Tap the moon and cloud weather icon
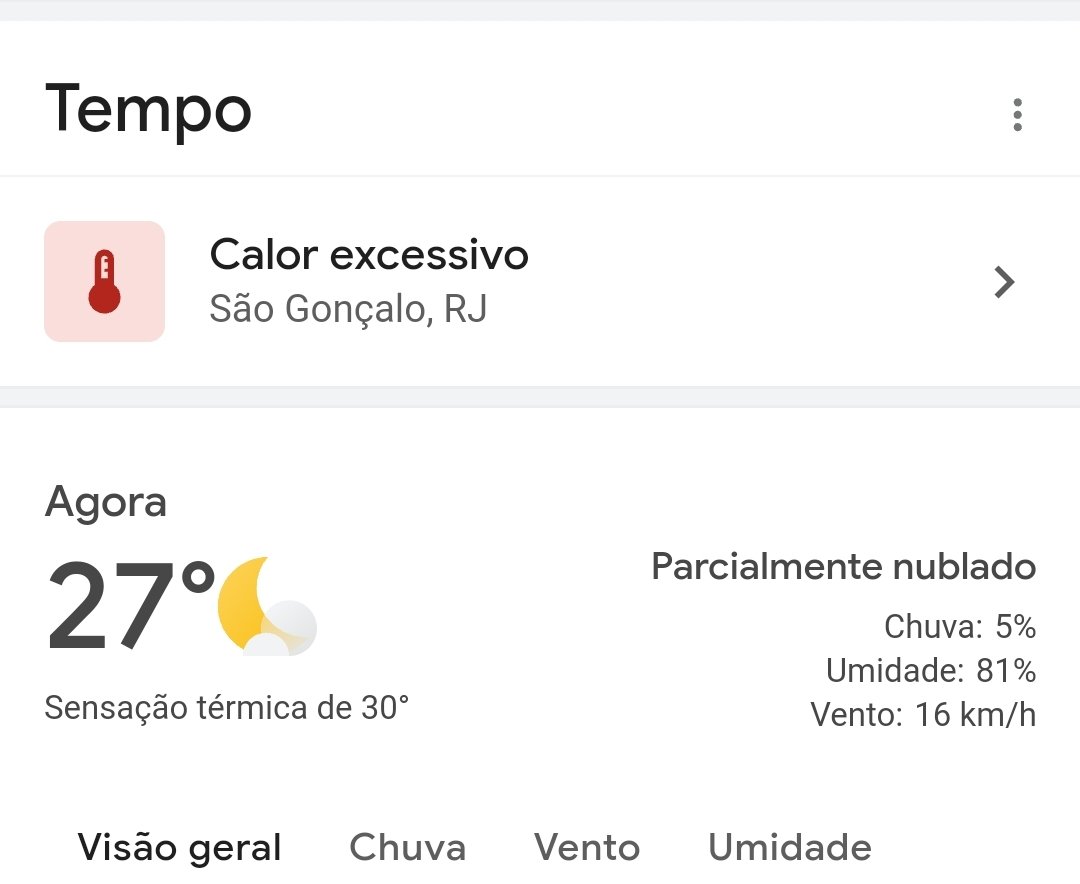This screenshot has width=1080, height=884. [x=267, y=606]
